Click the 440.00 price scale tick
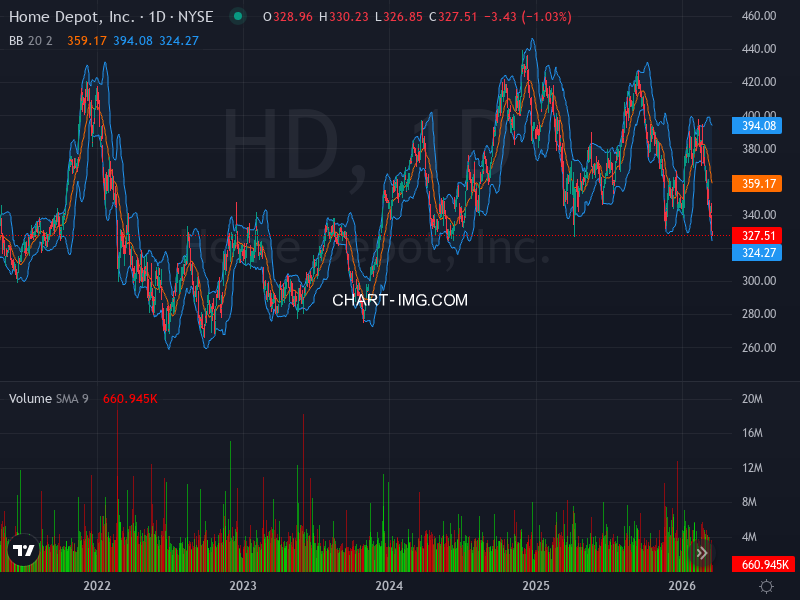The width and height of the screenshot is (800, 600). click(x=759, y=49)
